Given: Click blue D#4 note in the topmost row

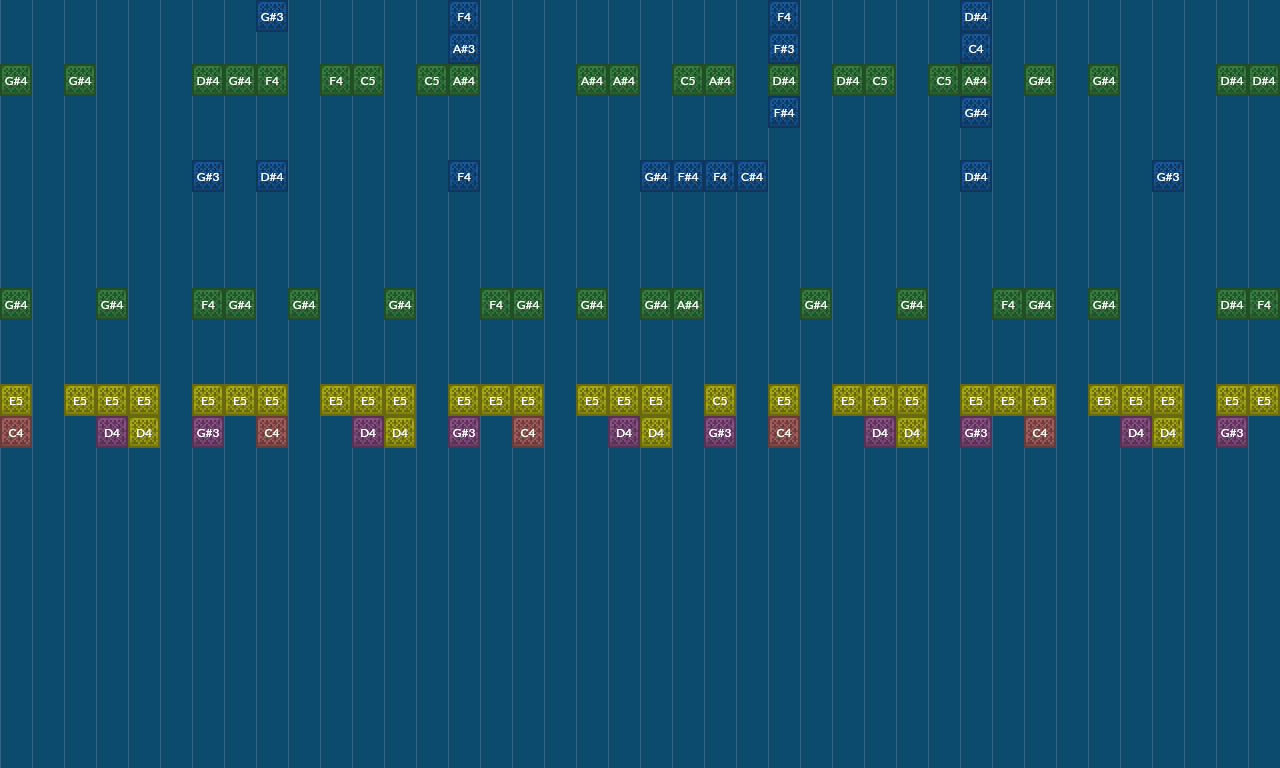Looking at the screenshot, I should tap(976, 16).
